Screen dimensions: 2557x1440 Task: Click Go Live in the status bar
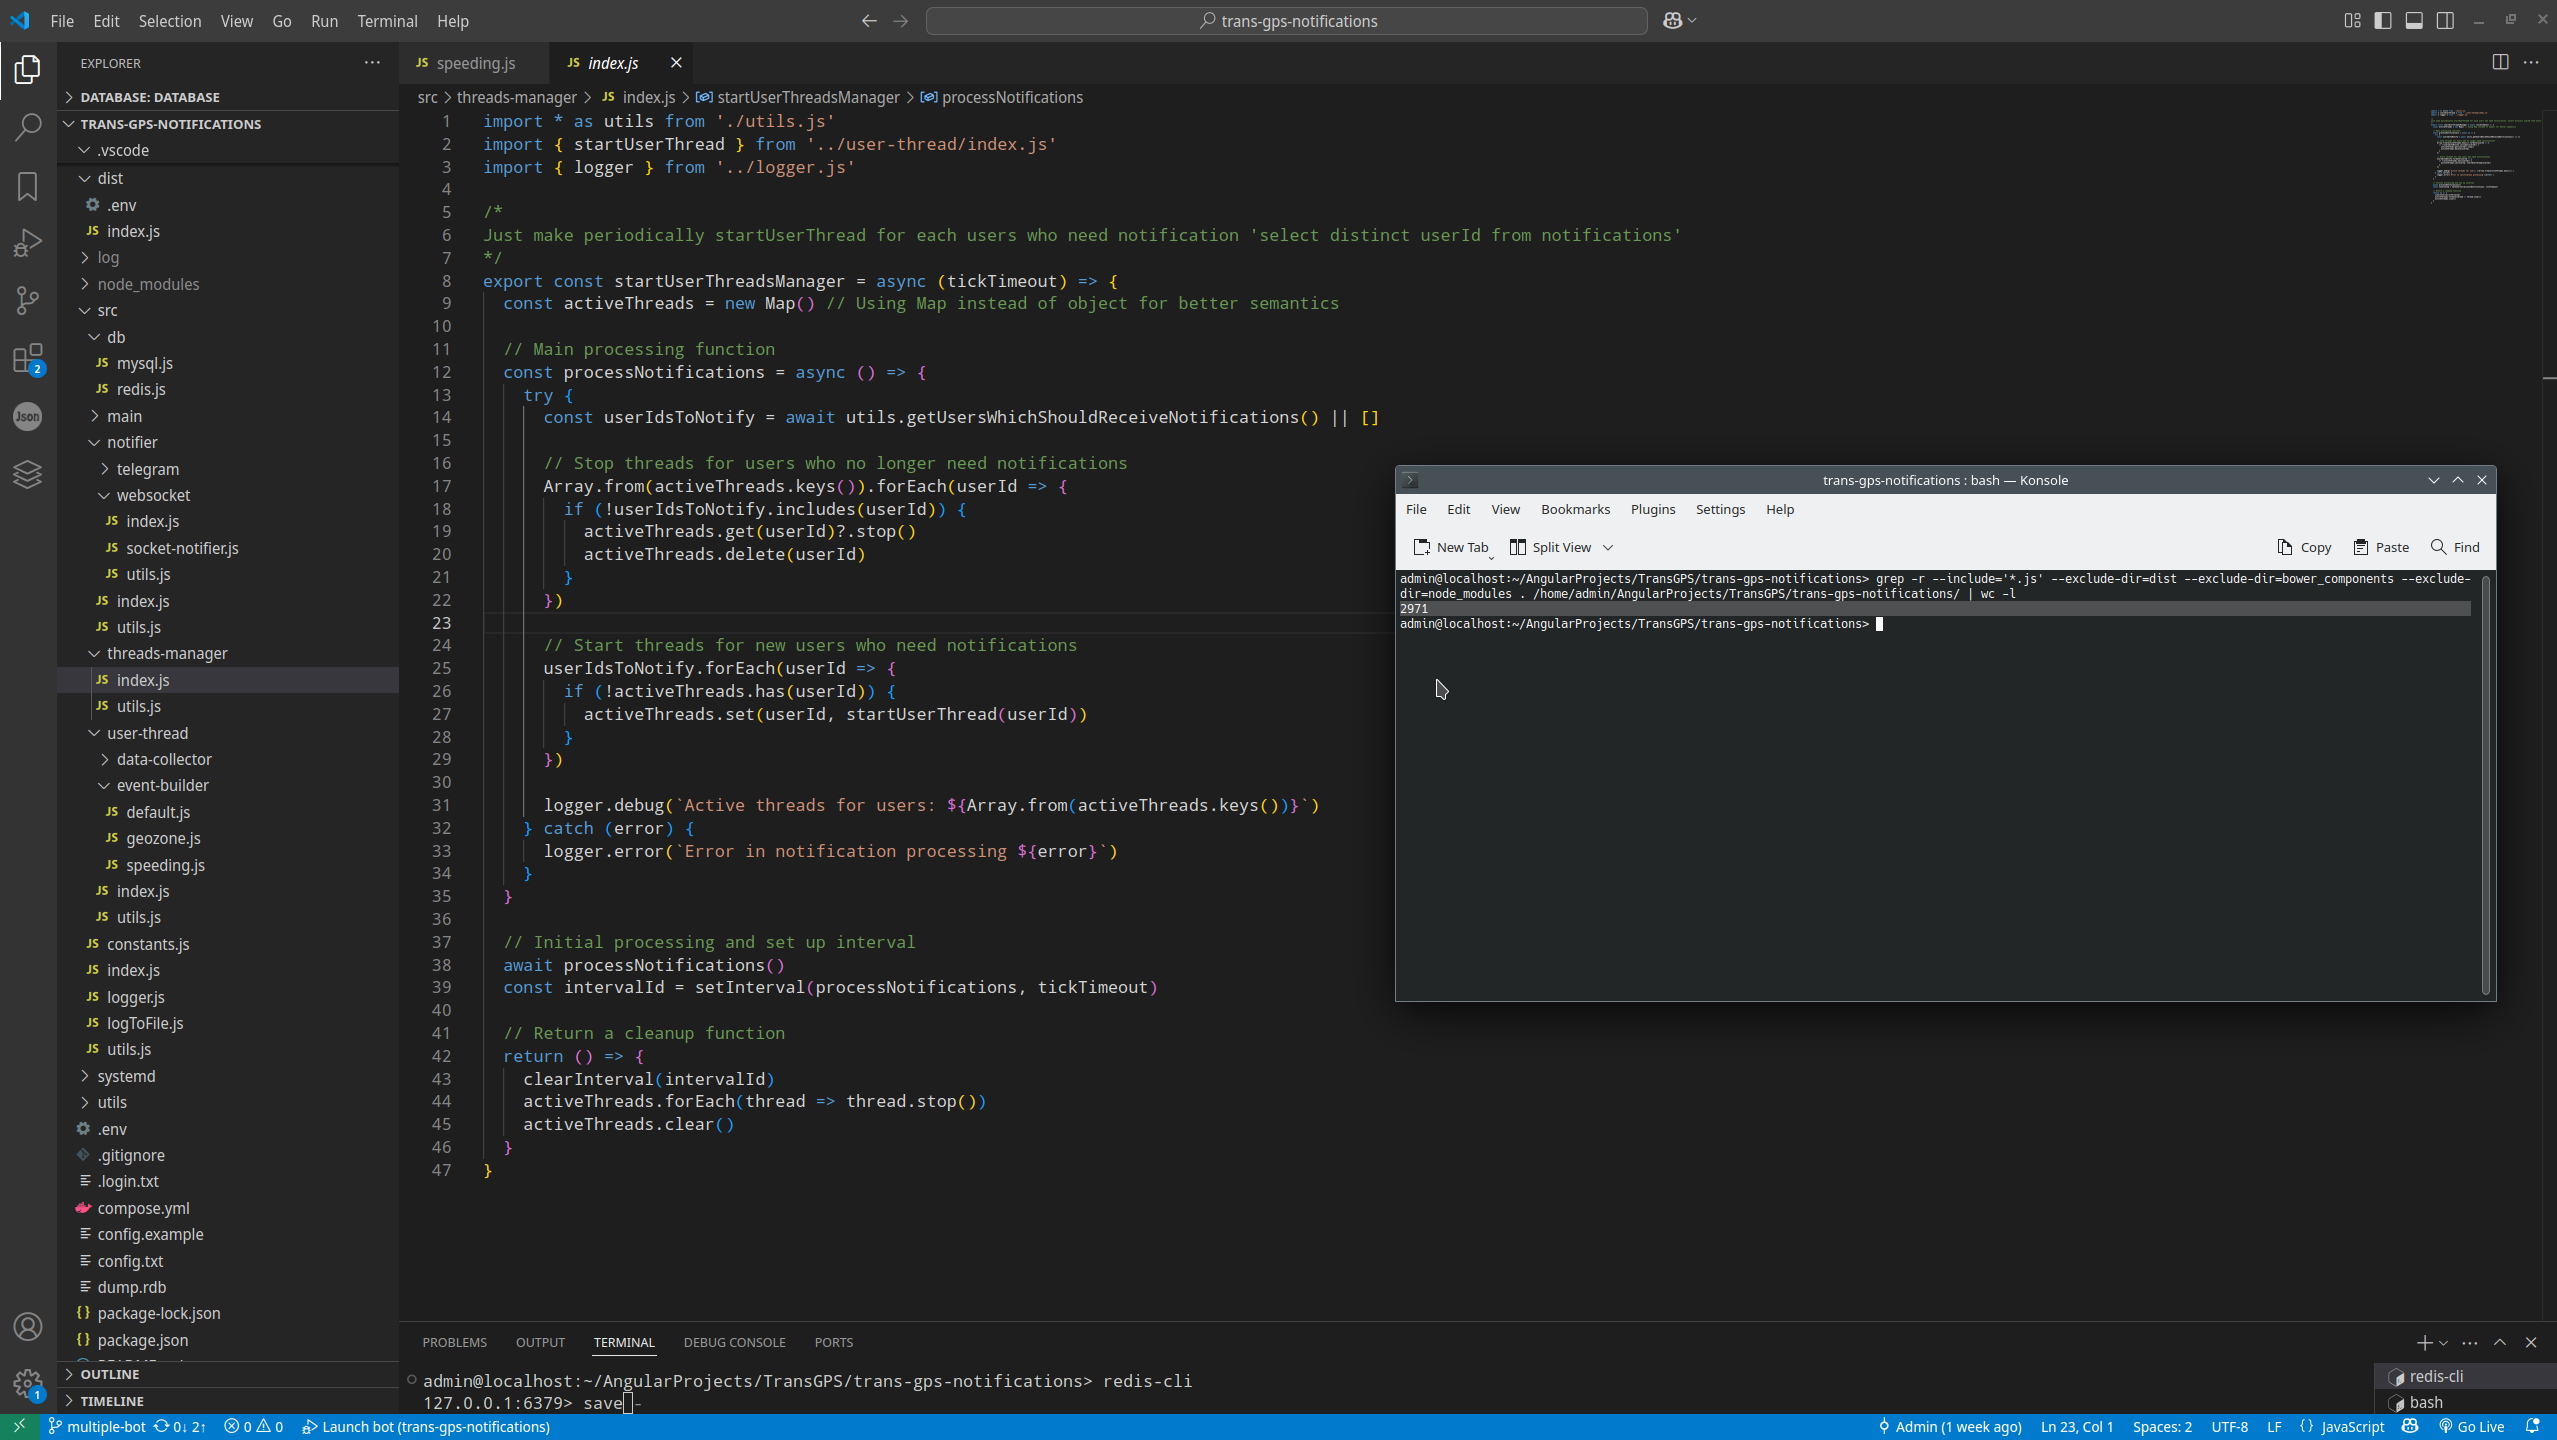click(2471, 1427)
